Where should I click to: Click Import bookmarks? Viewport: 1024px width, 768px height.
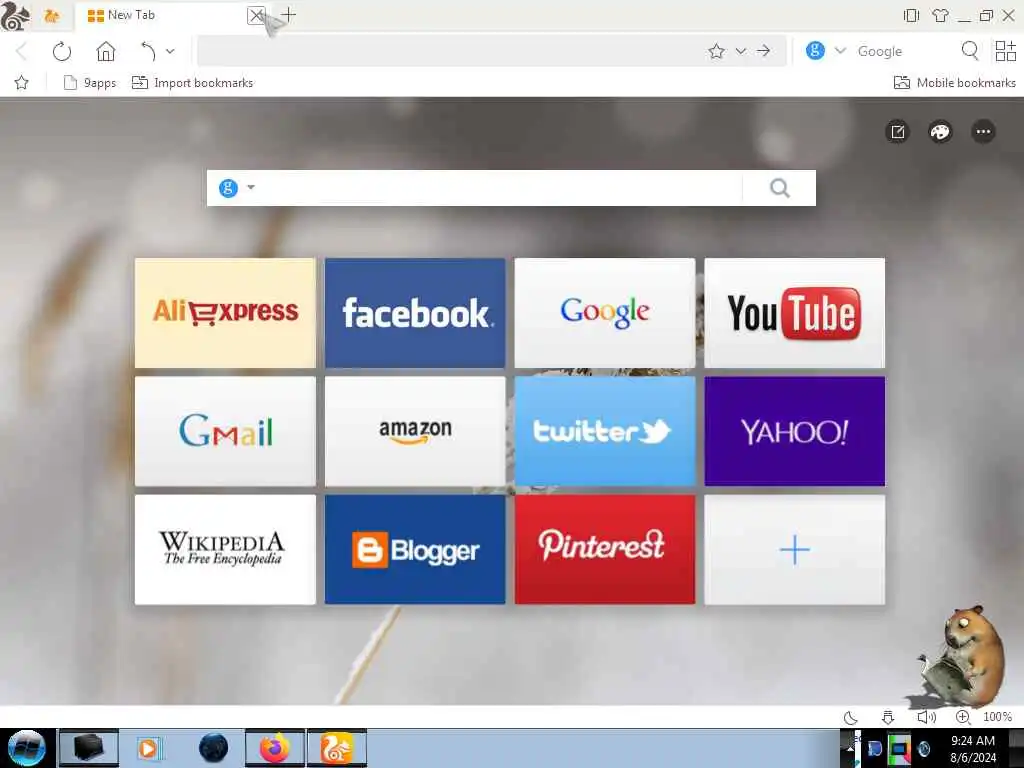pyautogui.click(x=193, y=83)
